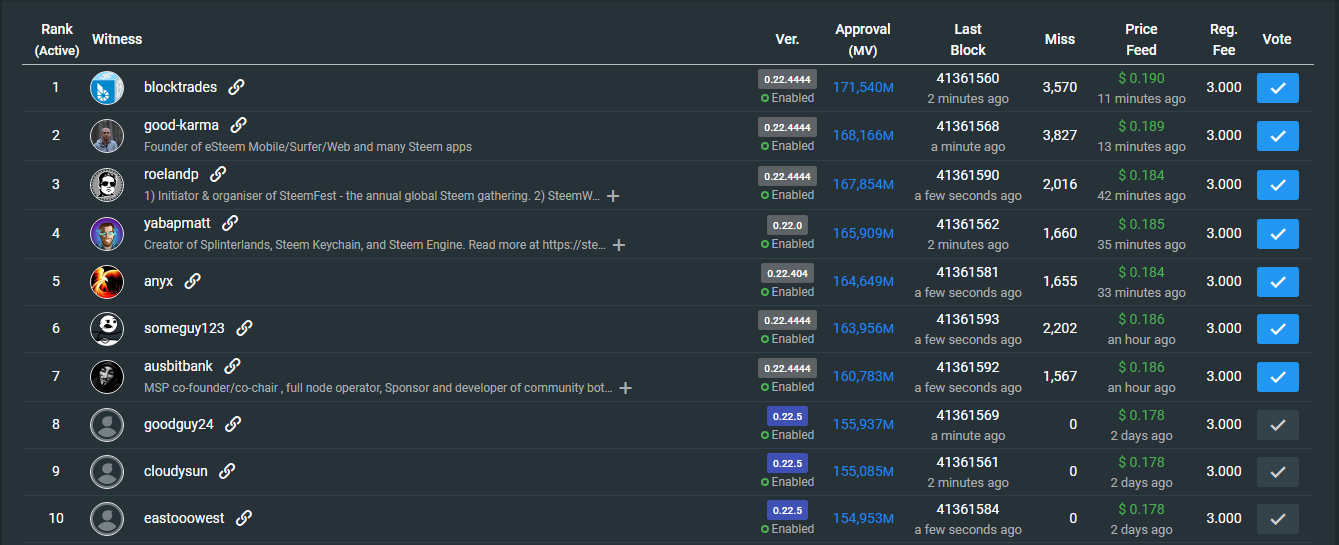Remove vote for witness blocktrades

(1277, 88)
